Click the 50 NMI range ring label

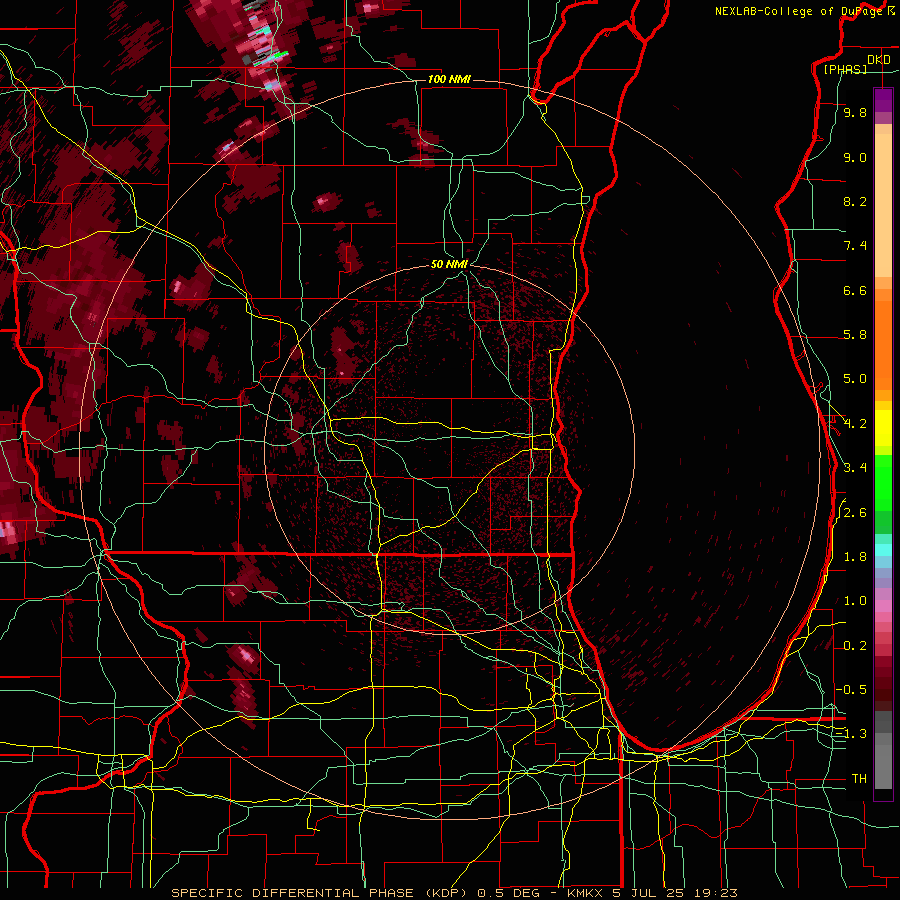(x=449, y=264)
